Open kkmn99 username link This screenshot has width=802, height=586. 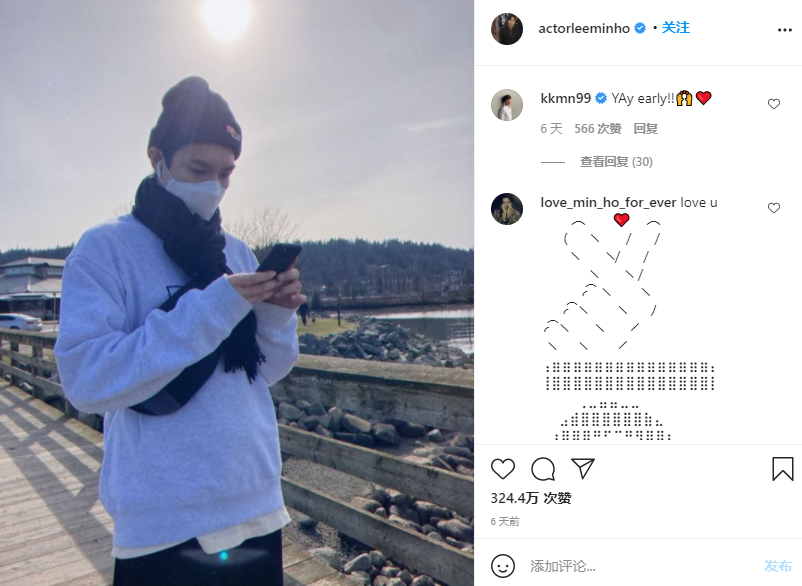(x=565, y=98)
